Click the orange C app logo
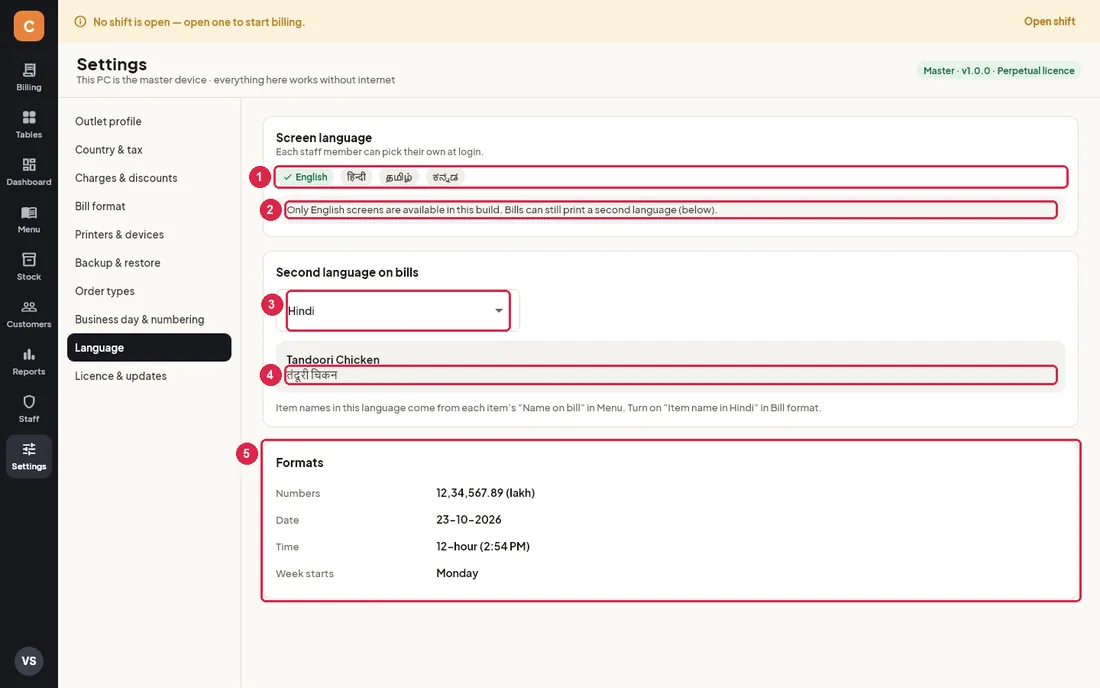Image resolution: width=1100 pixels, height=688 pixels. 29,26
